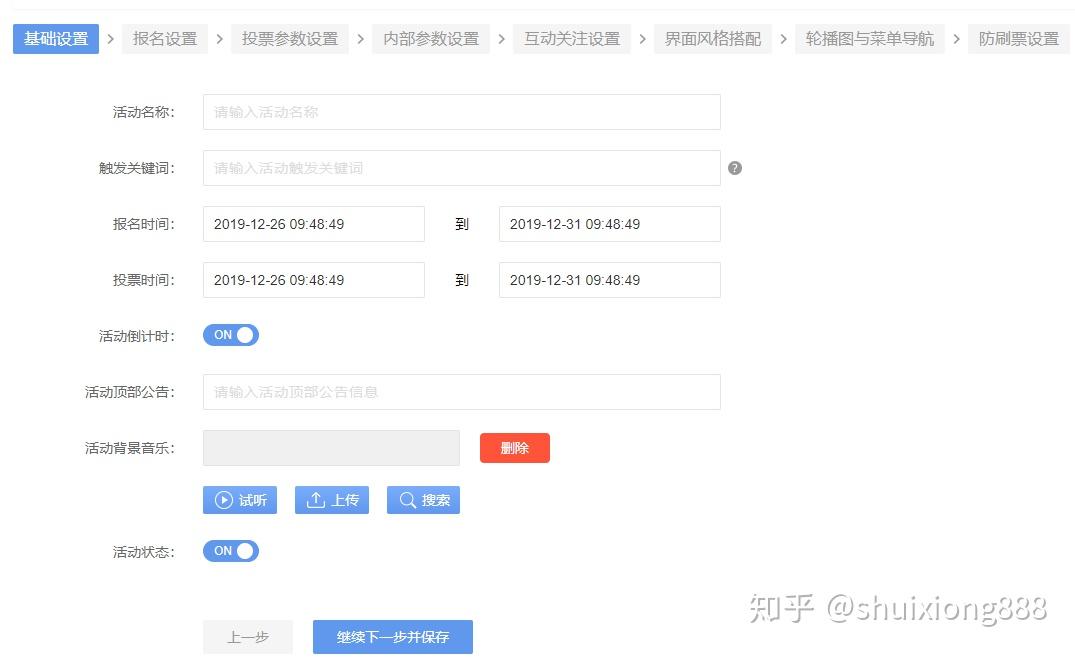Screen dimensions: 1075x657
Task: Focus the 活动名称 input field
Action: [x=461, y=112]
